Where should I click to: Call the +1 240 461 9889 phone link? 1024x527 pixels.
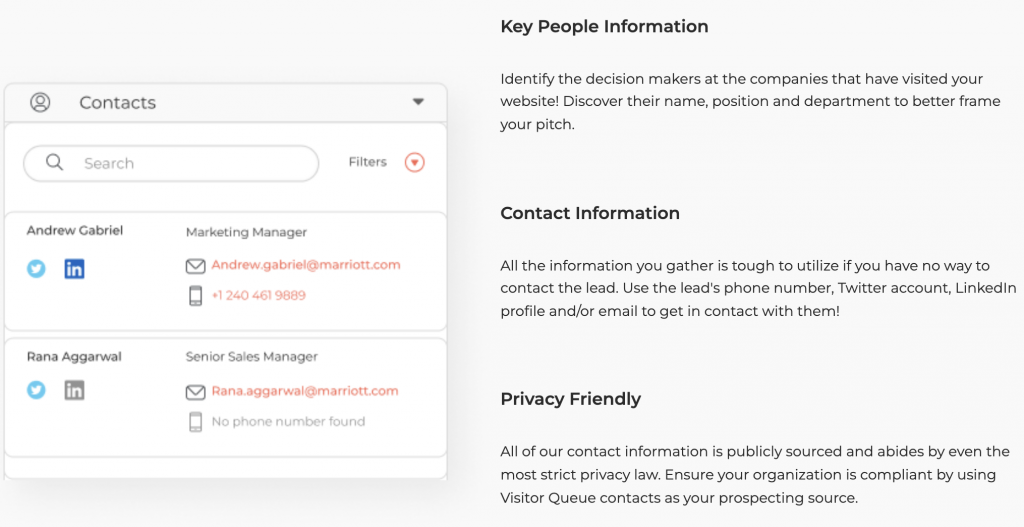259,295
